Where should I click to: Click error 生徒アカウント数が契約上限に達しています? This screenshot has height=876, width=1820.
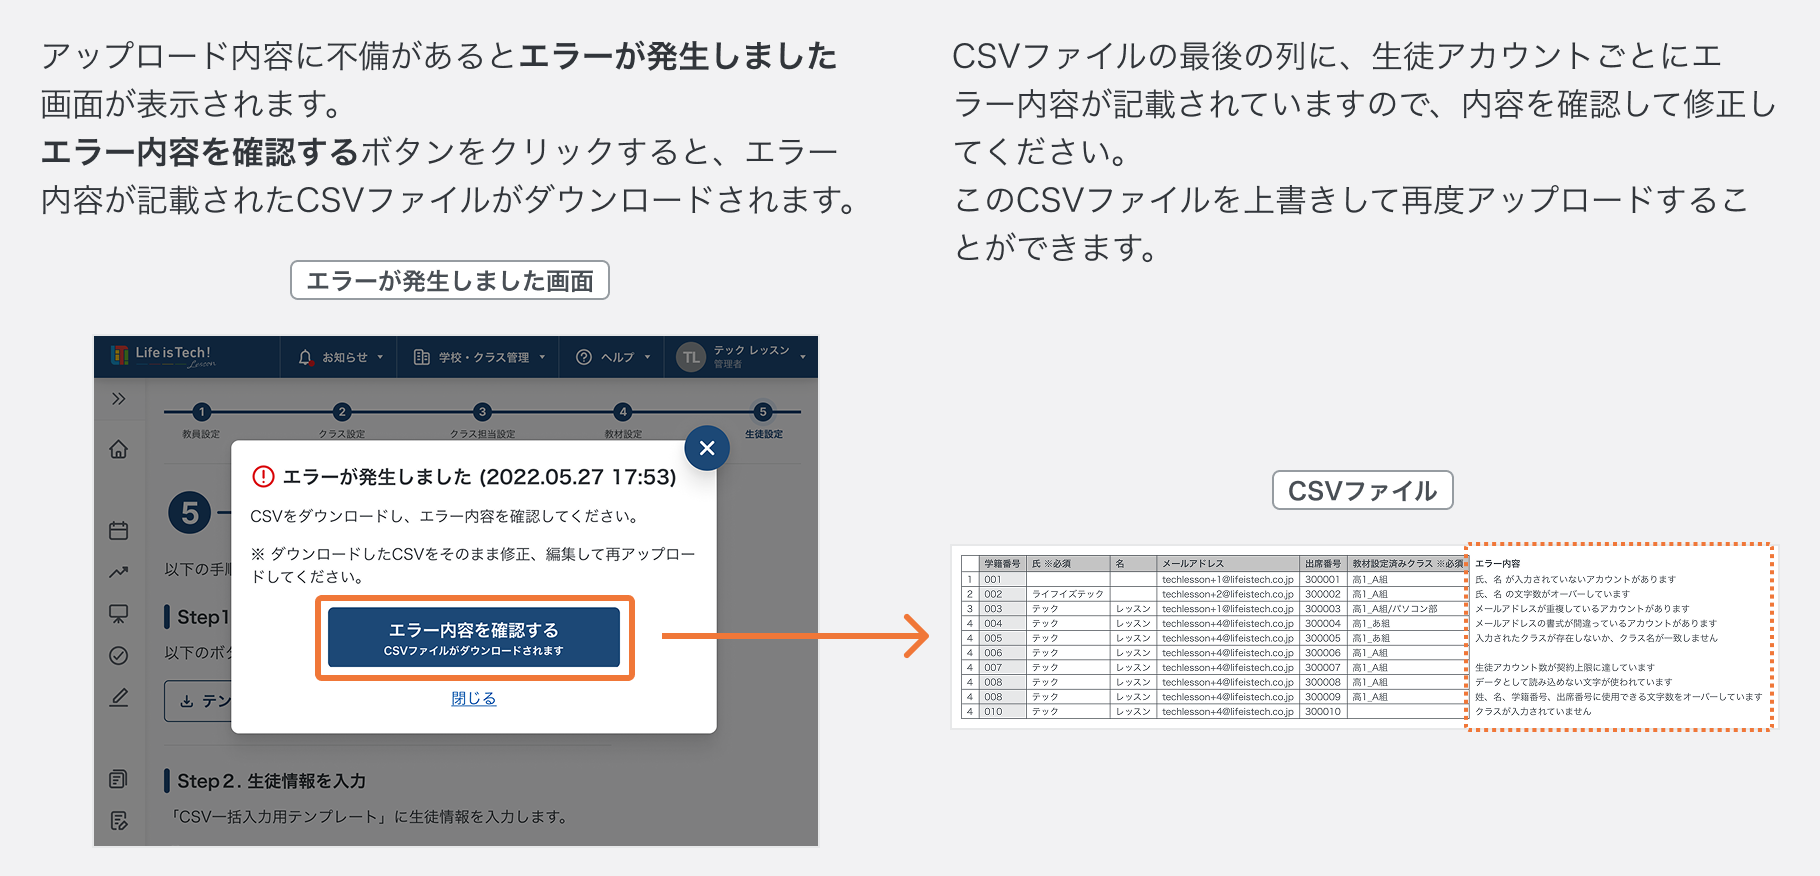click(x=1565, y=667)
